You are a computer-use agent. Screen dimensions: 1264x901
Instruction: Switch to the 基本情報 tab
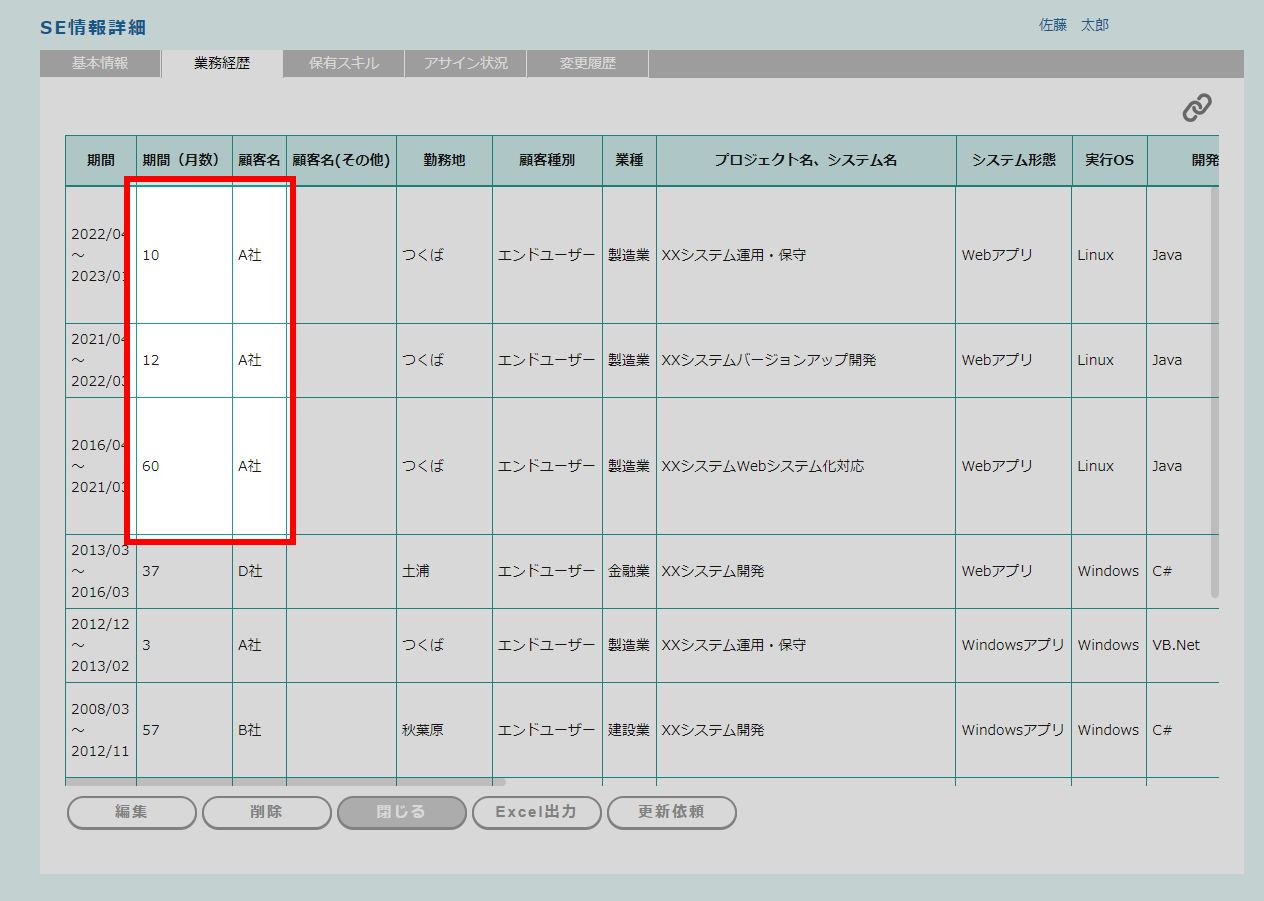tap(100, 63)
